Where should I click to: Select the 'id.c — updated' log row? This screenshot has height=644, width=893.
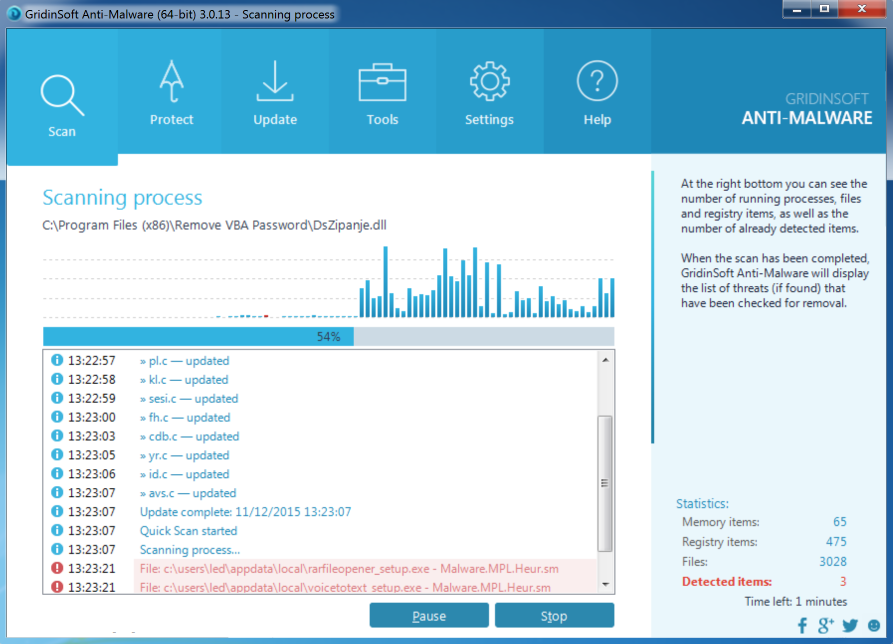point(321,474)
